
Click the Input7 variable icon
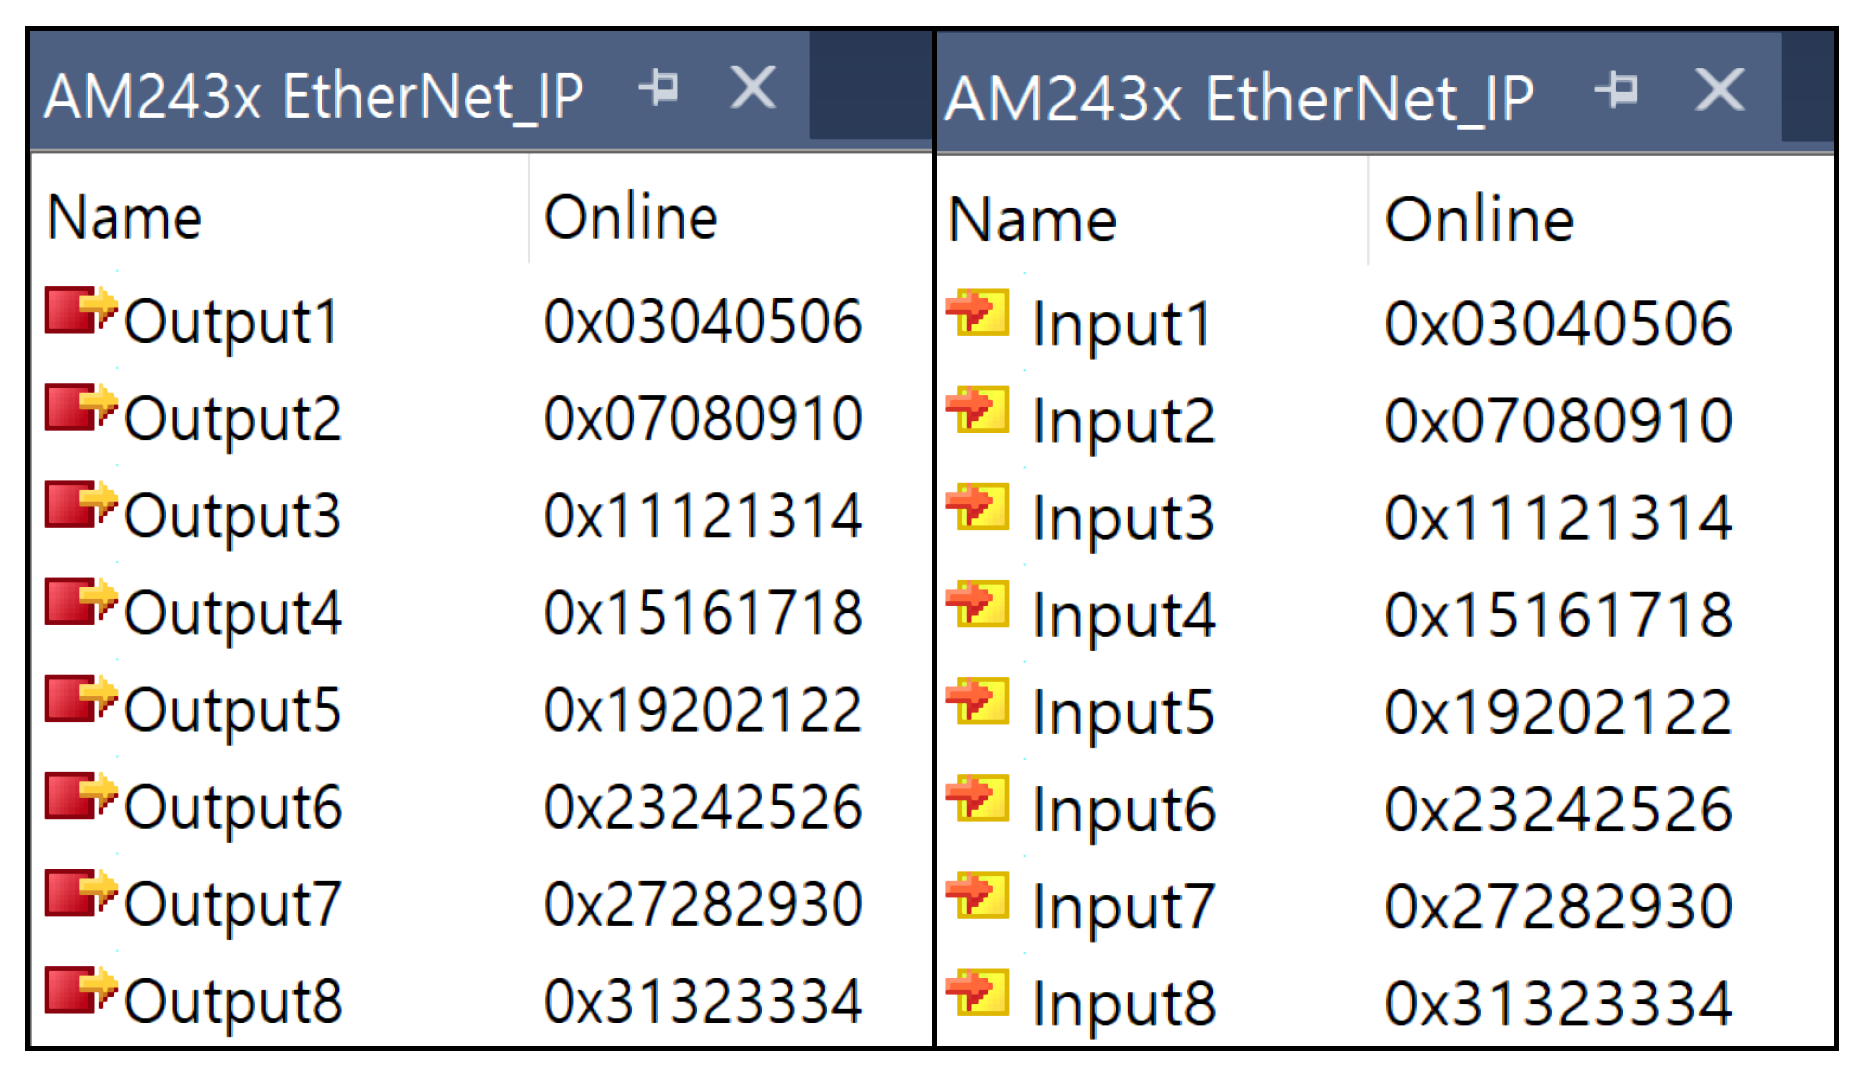pyautogui.click(x=978, y=896)
